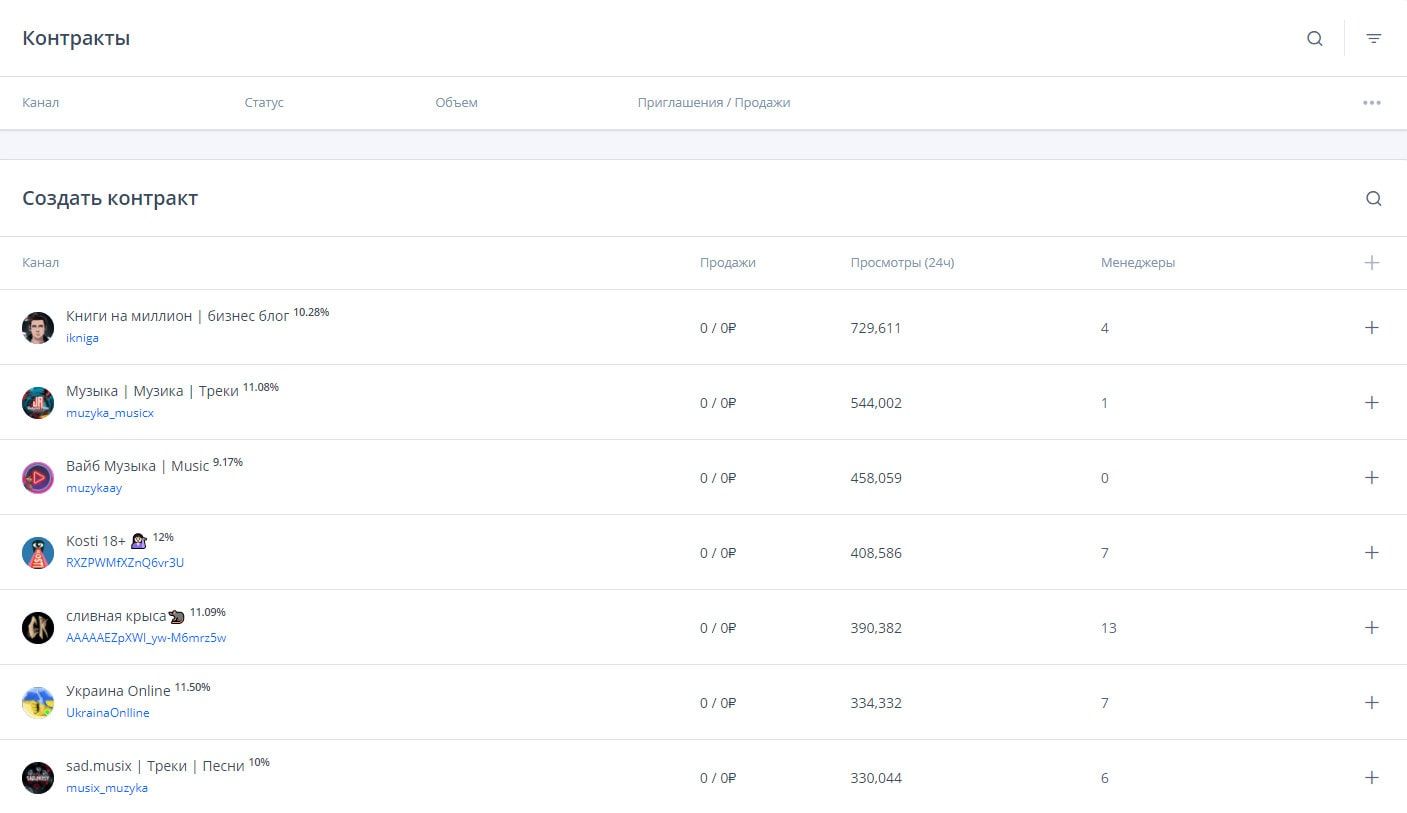Click the 13 managers value for сливная крыса

pos(1109,628)
